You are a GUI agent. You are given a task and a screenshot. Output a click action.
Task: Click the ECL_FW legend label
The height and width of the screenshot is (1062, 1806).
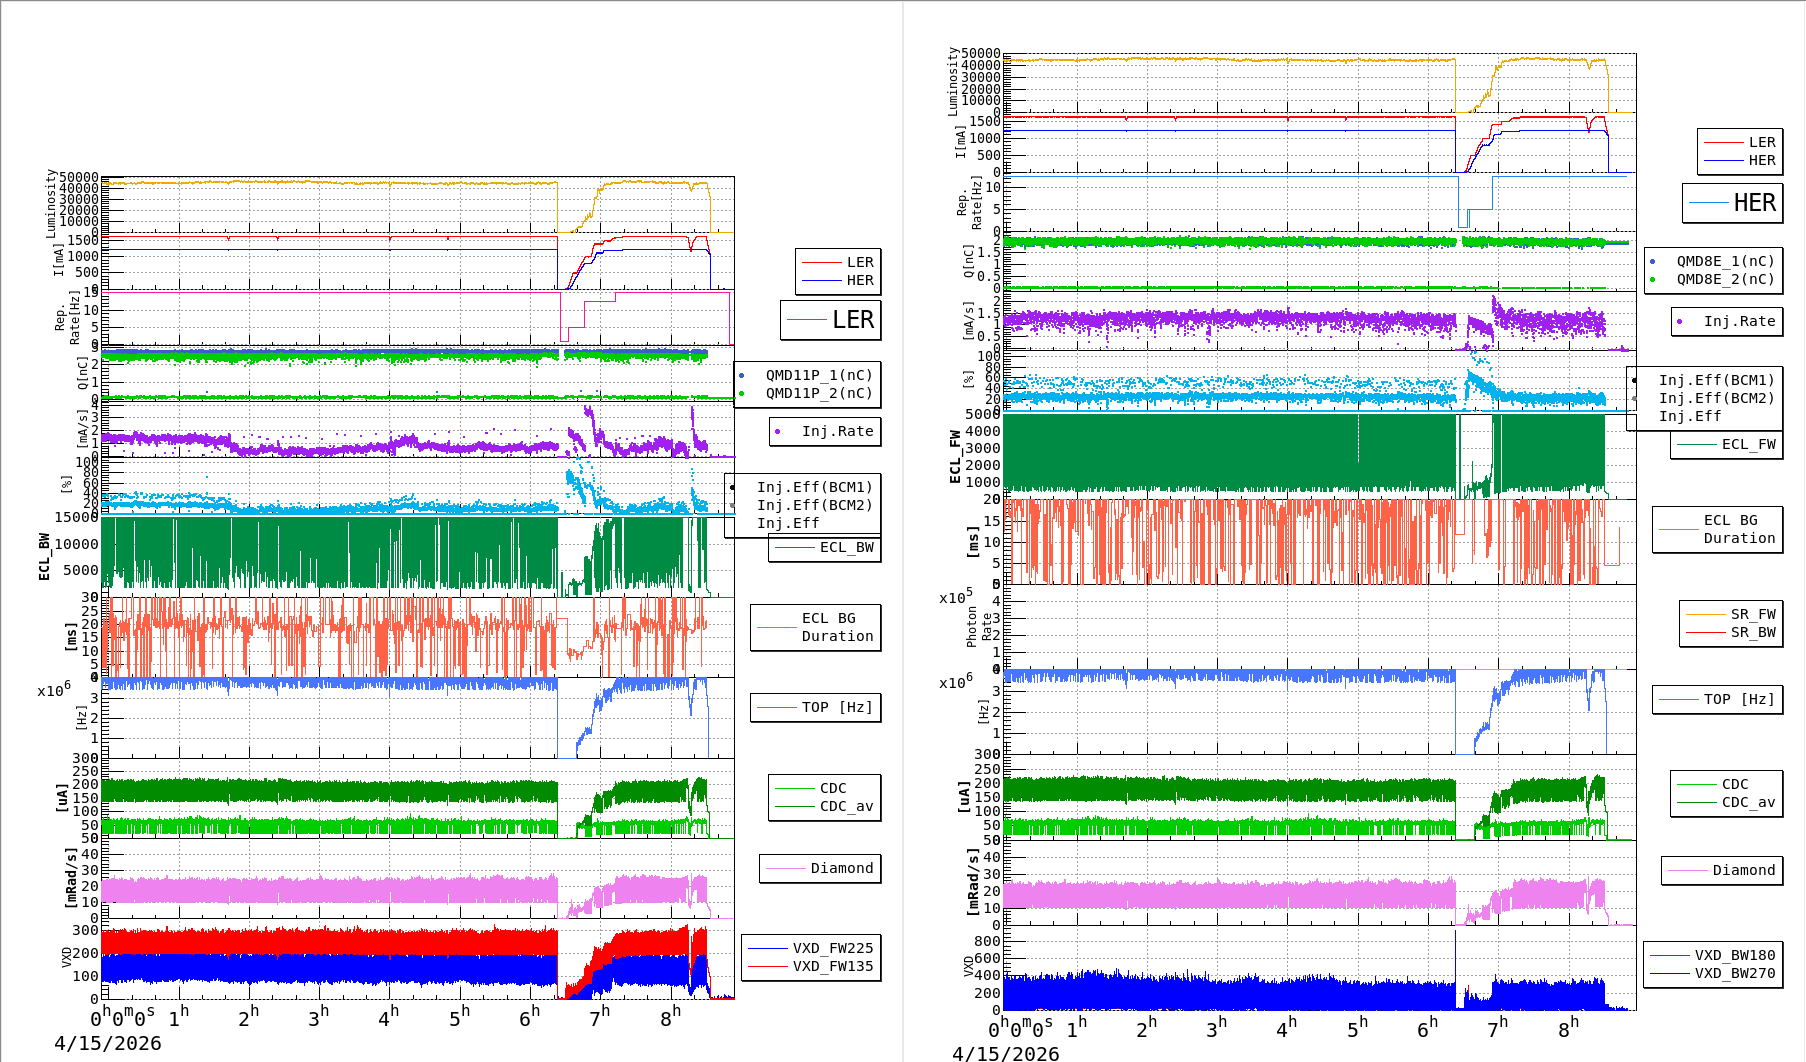pos(1748,445)
